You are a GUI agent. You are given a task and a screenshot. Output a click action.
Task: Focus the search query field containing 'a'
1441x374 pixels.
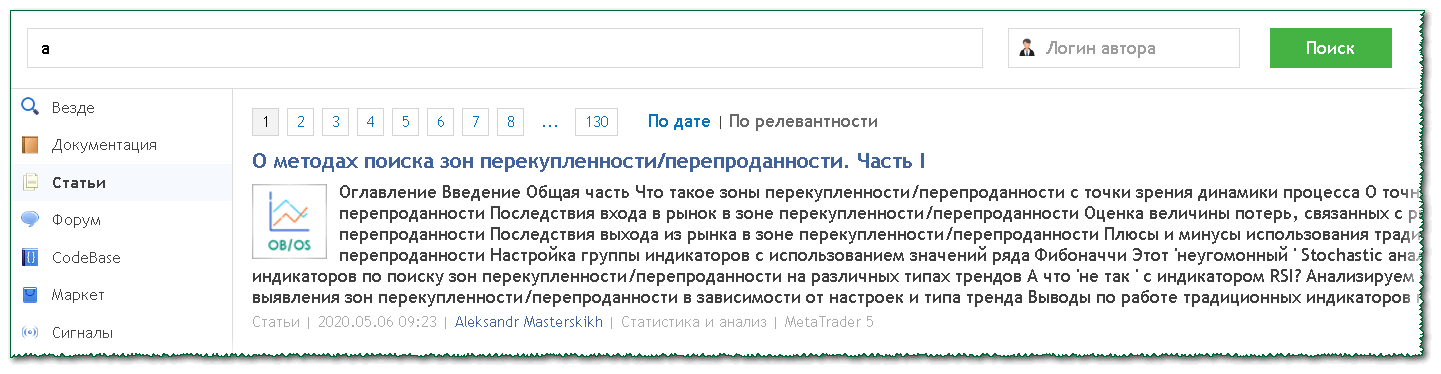pyautogui.click(x=504, y=48)
